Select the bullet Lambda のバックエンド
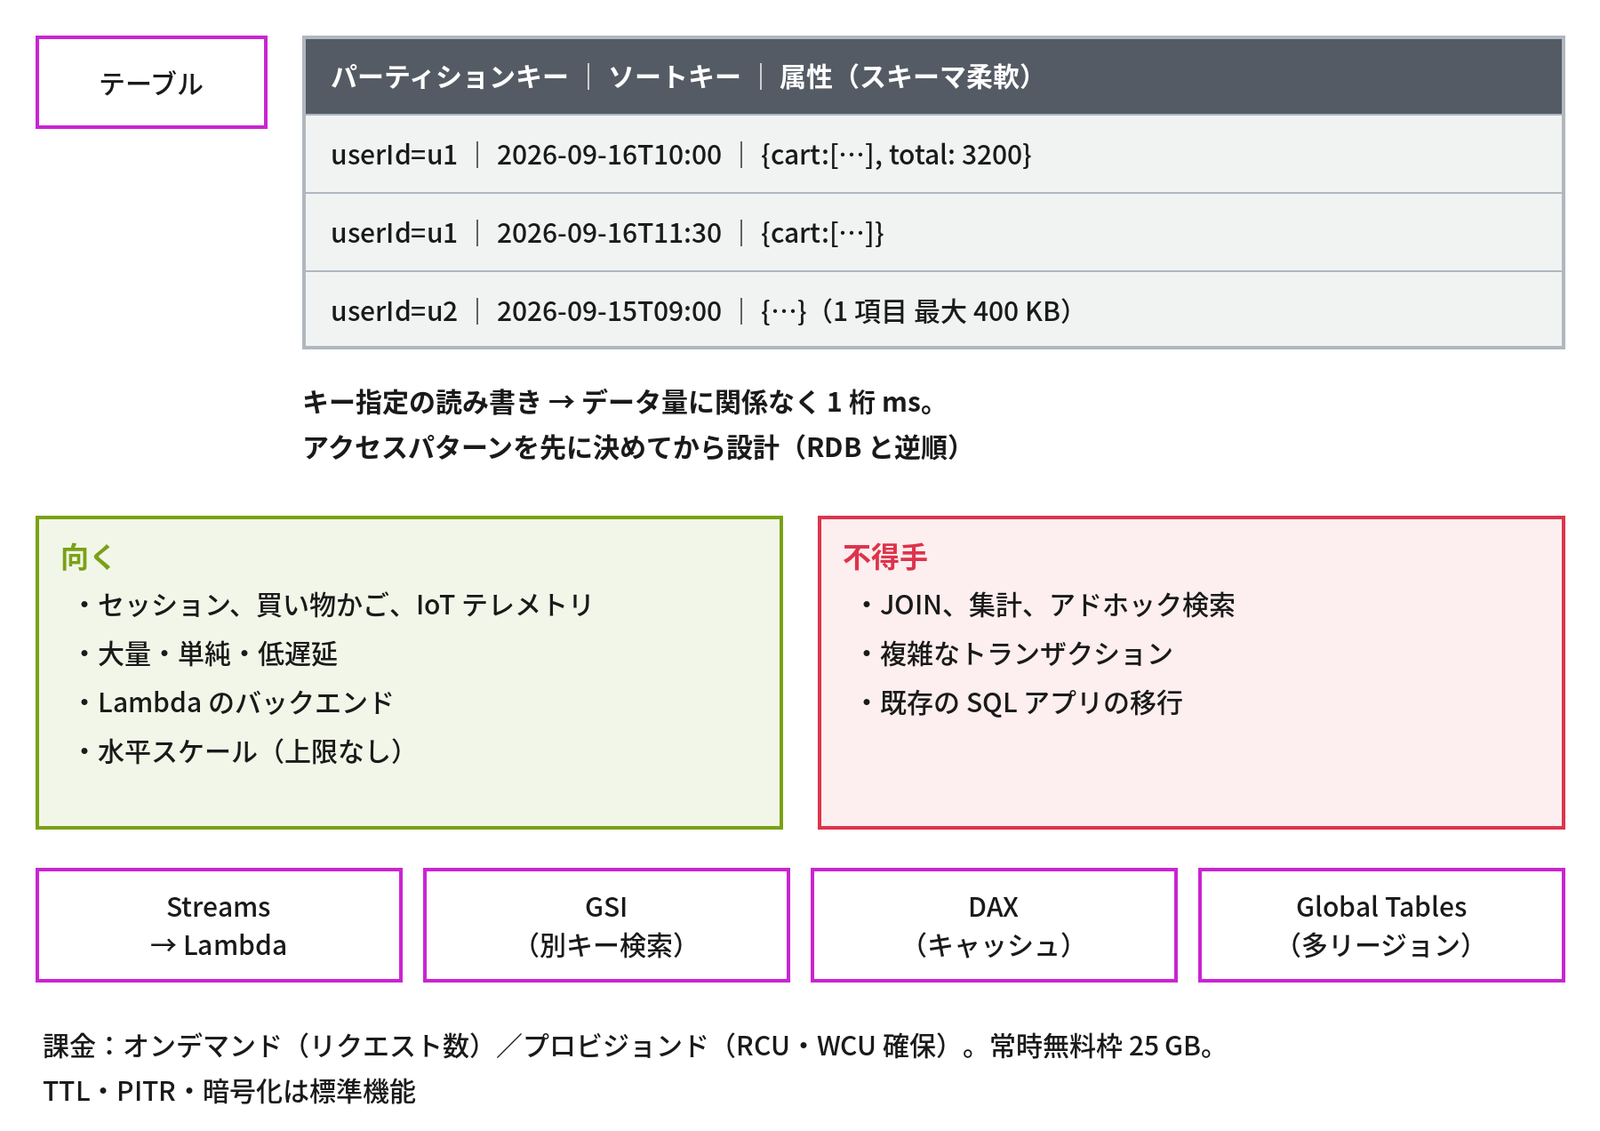Image resolution: width=1600 pixels, height=1131 pixels. (236, 703)
